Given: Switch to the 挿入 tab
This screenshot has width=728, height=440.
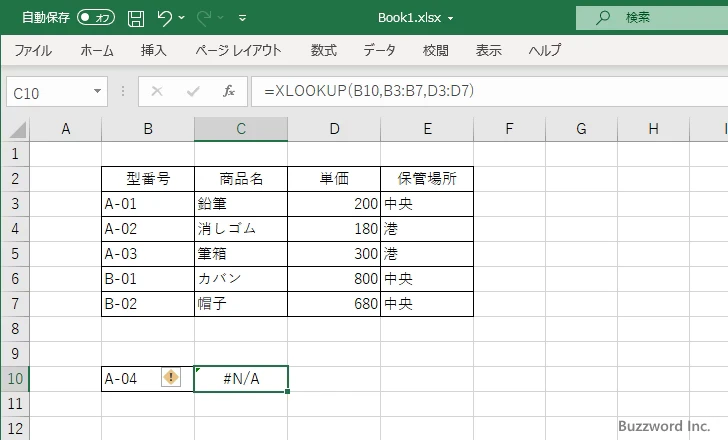Looking at the screenshot, I should (154, 50).
